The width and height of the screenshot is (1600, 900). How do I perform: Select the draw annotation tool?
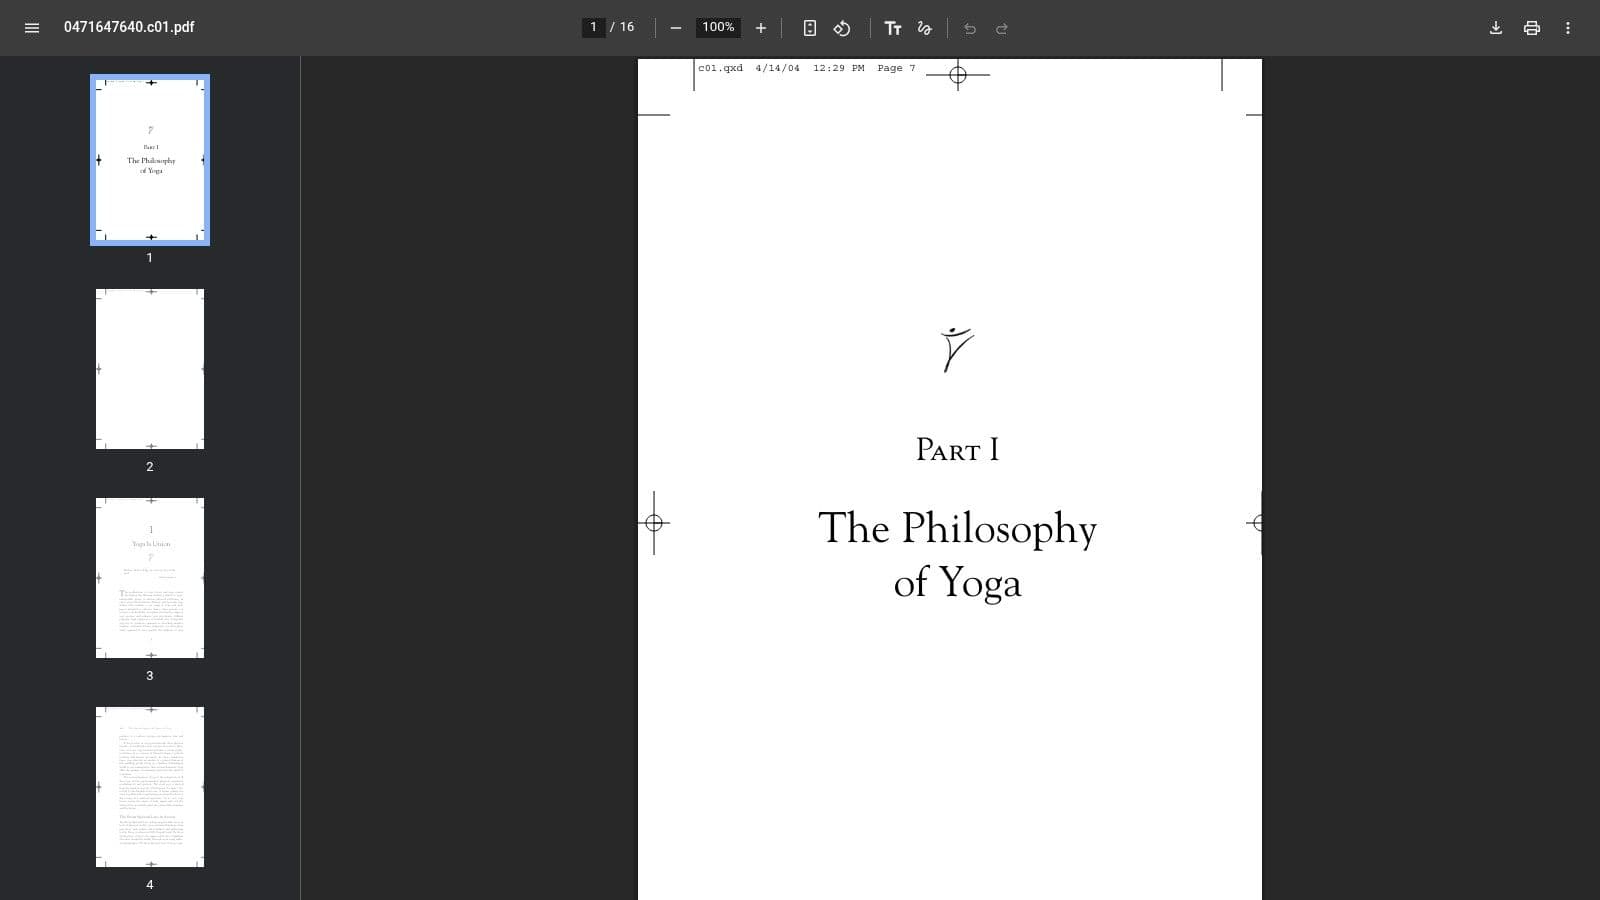pyautogui.click(x=925, y=28)
